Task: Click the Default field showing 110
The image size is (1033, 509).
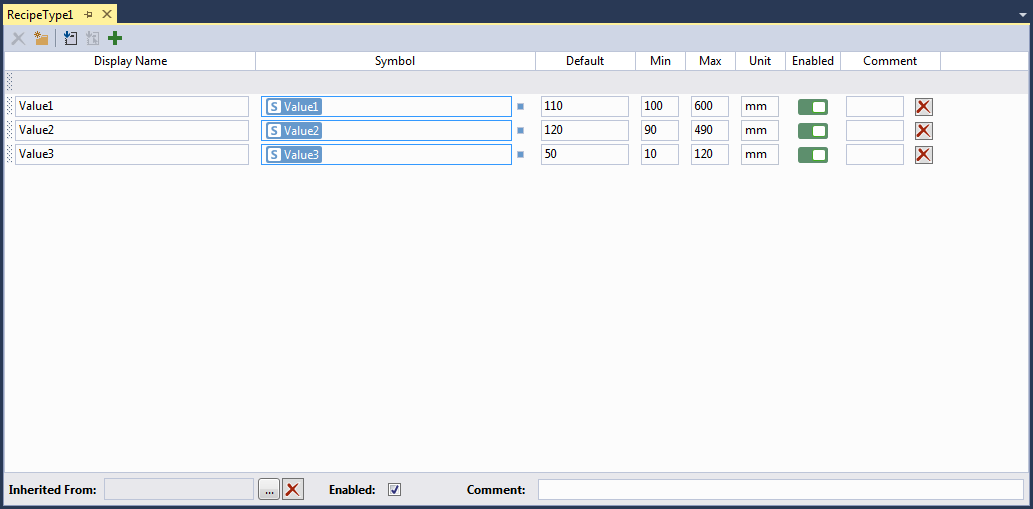Action: pos(585,107)
